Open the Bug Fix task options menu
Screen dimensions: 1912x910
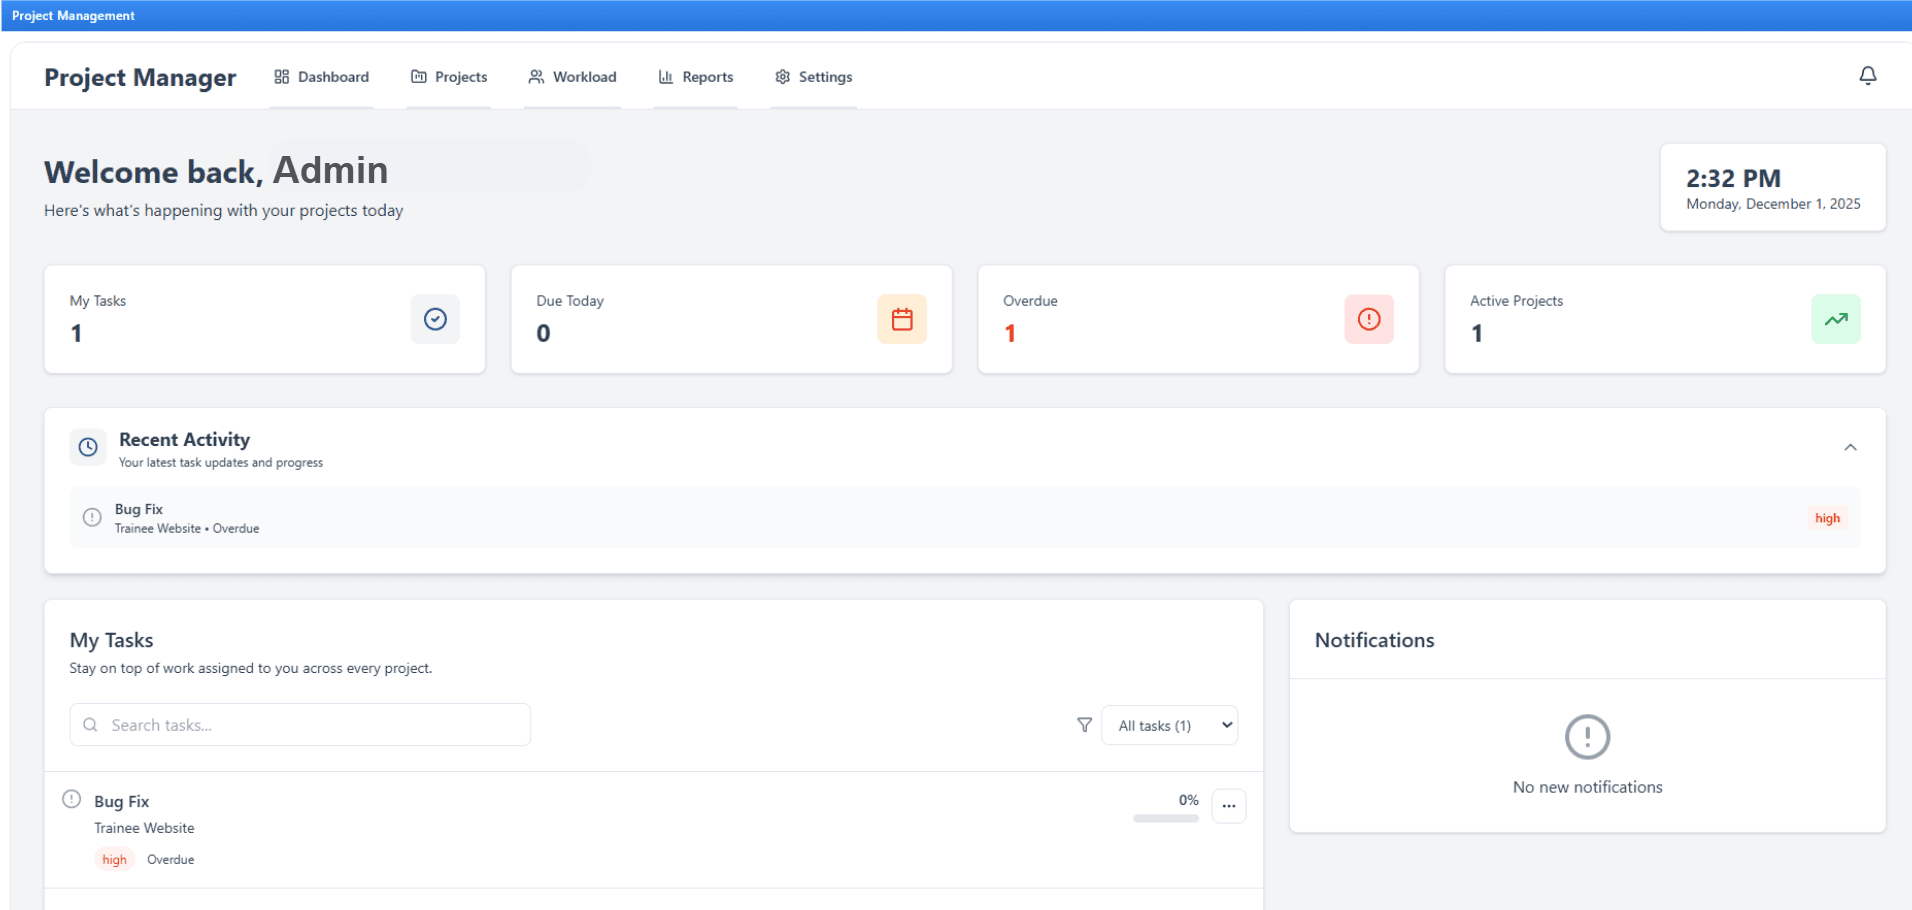tap(1228, 805)
